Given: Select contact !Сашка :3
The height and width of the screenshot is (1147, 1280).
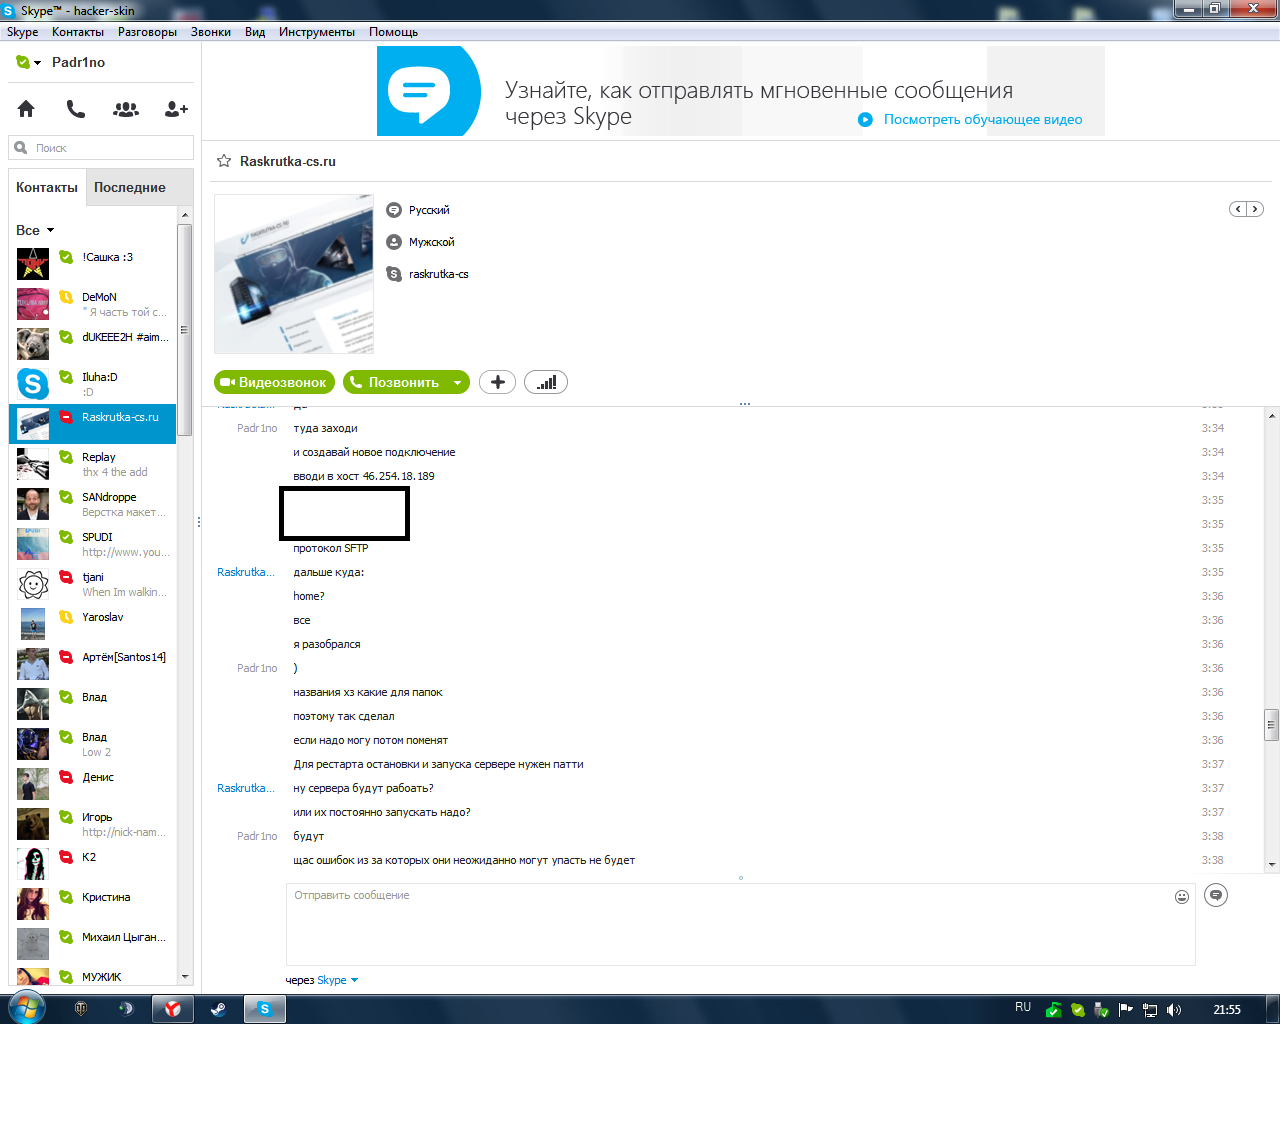Looking at the screenshot, I should [x=93, y=264].
